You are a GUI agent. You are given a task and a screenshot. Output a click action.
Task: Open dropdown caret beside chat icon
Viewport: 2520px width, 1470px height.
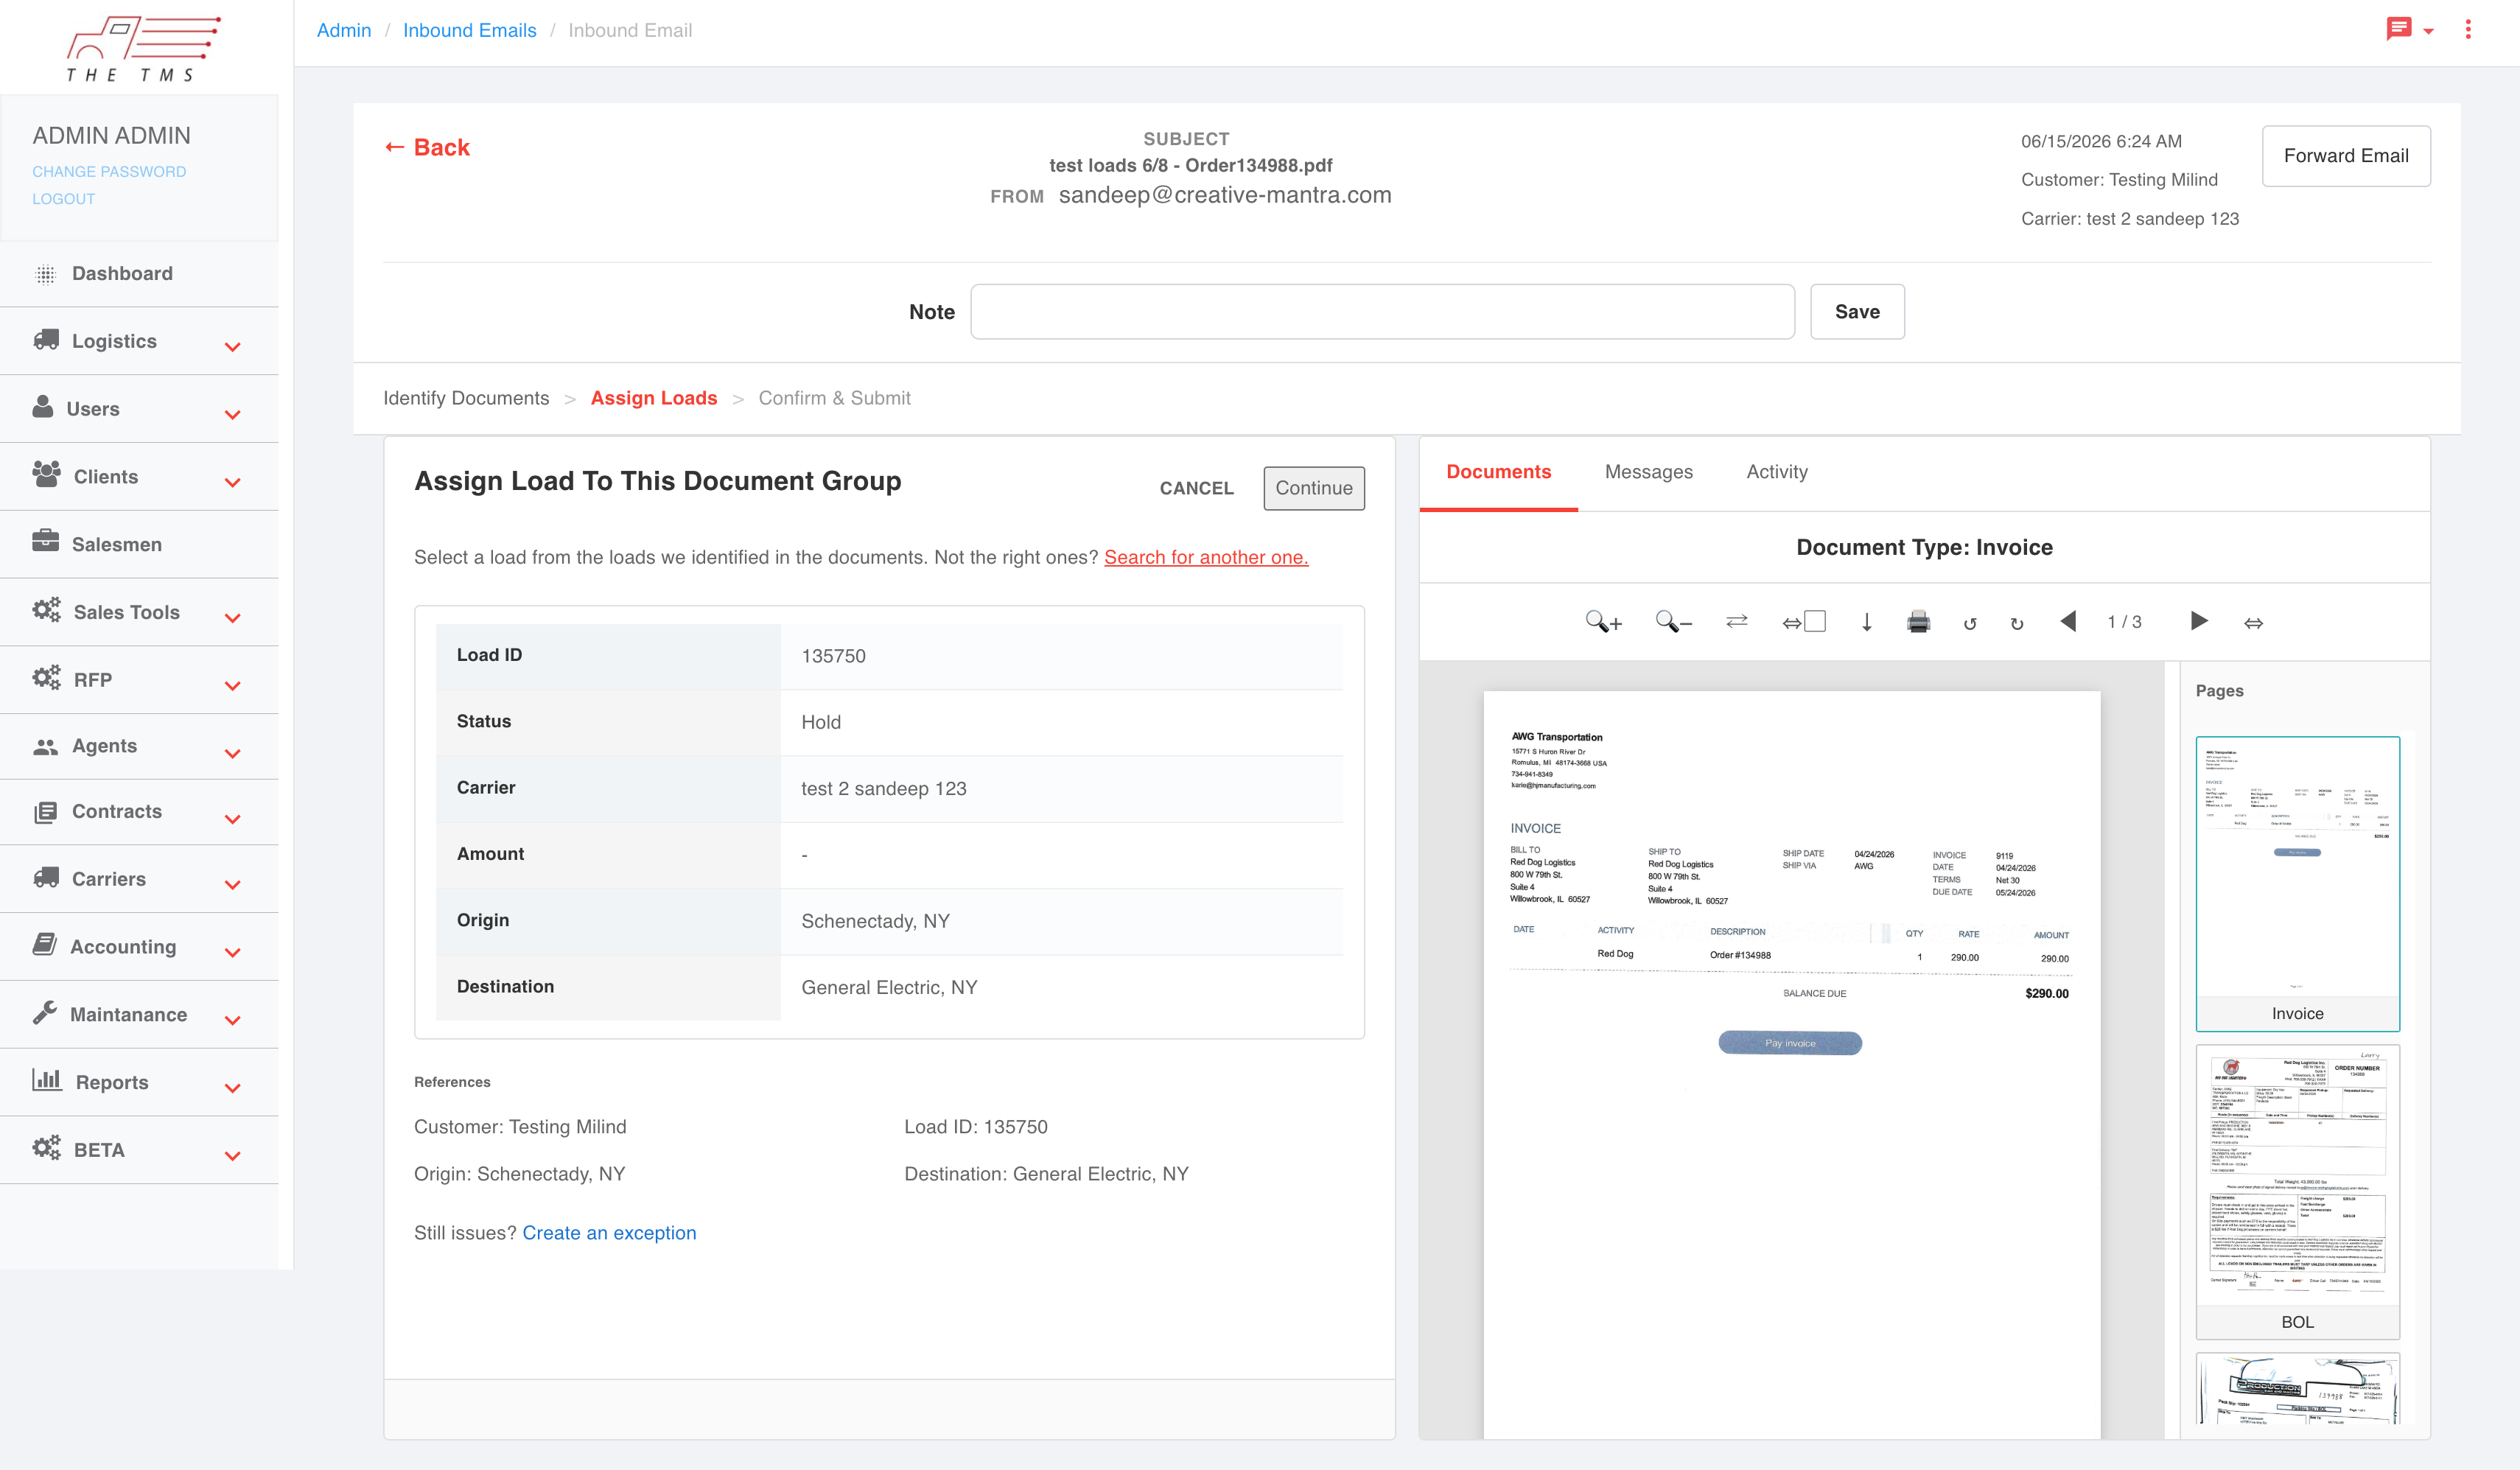coord(2428,31)
